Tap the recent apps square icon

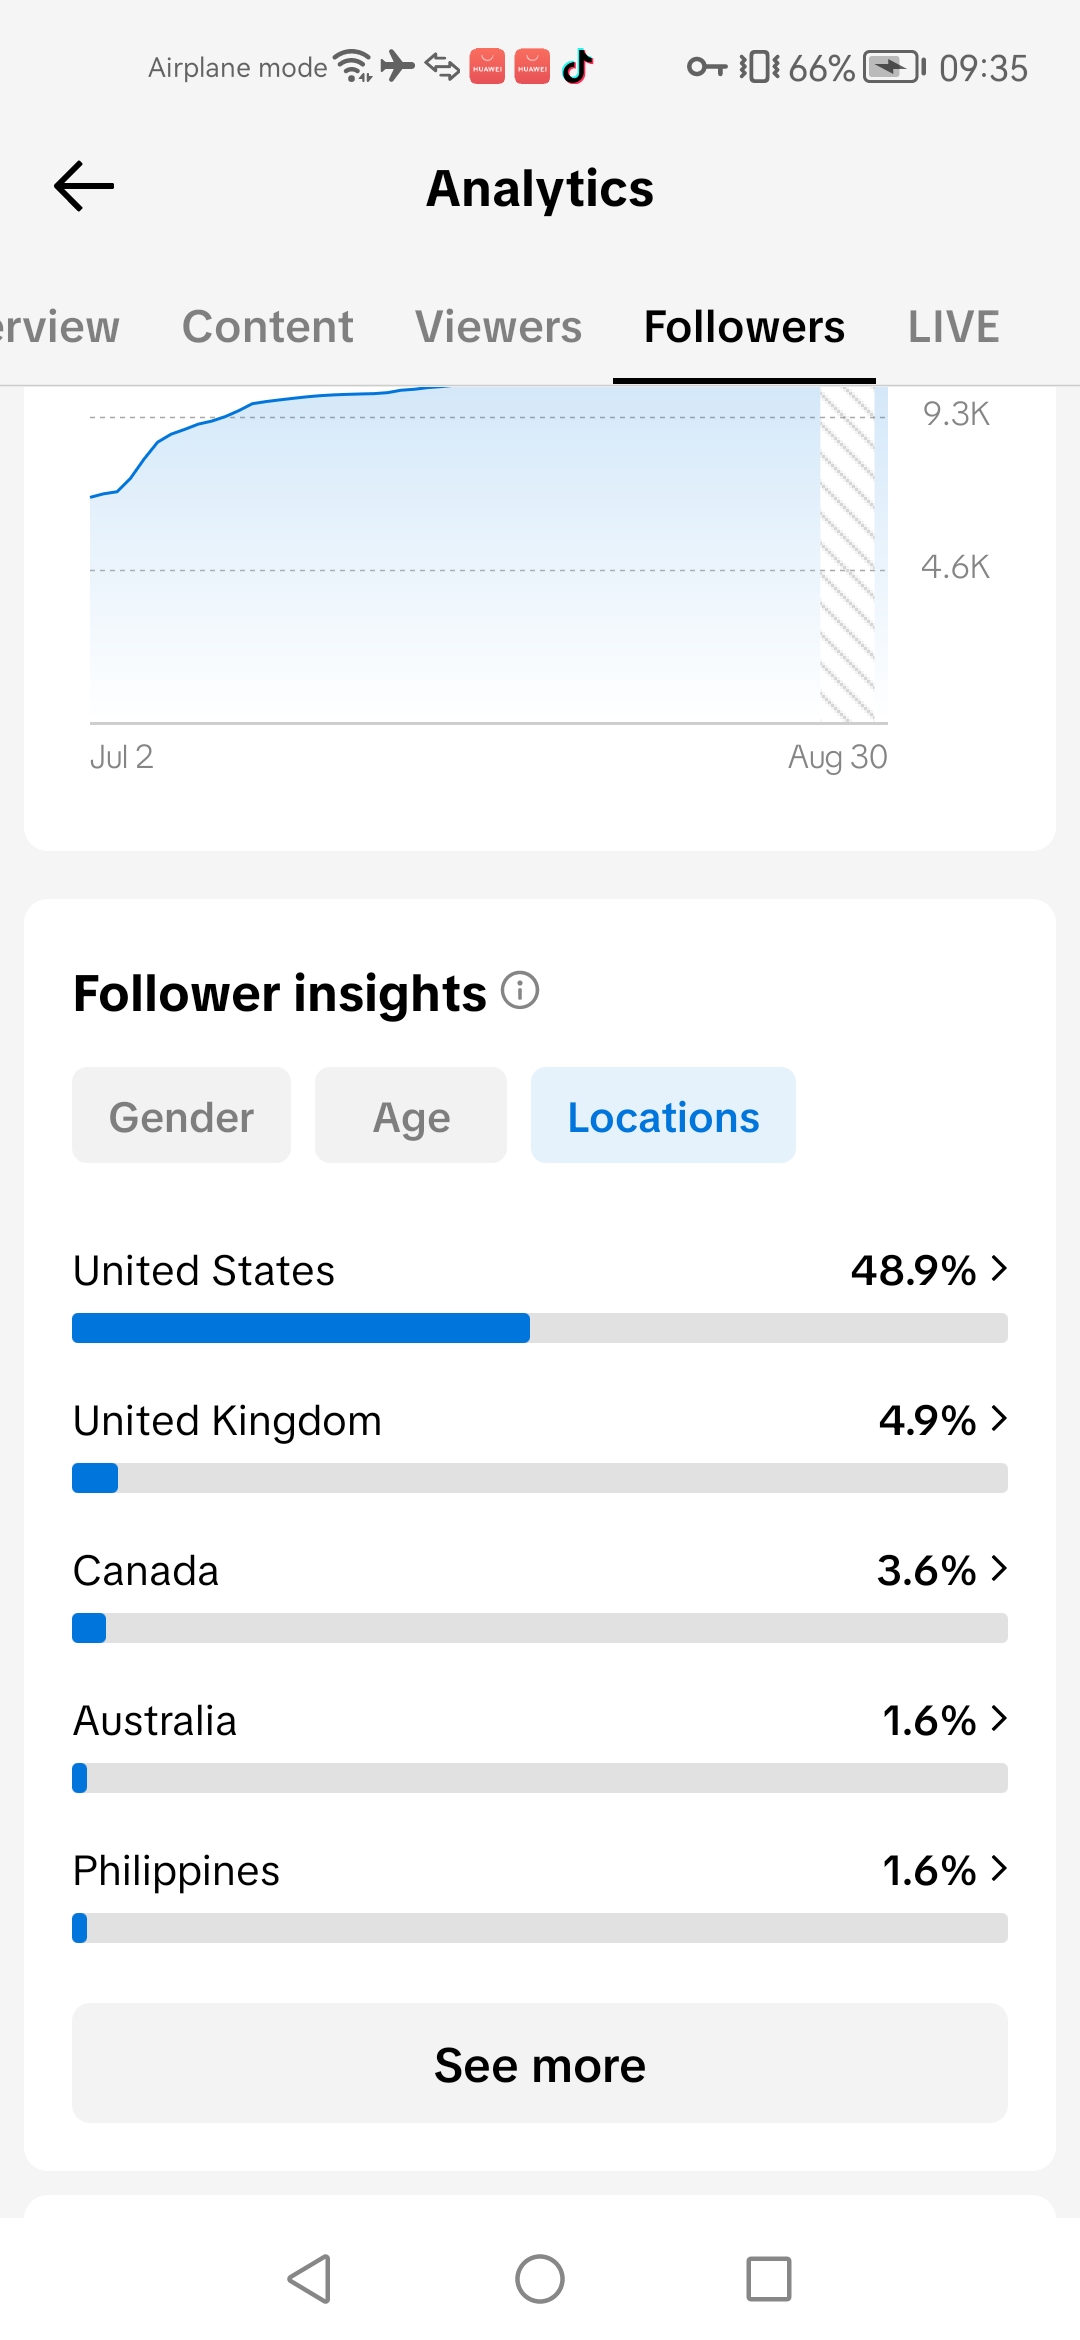[769, 2279]
